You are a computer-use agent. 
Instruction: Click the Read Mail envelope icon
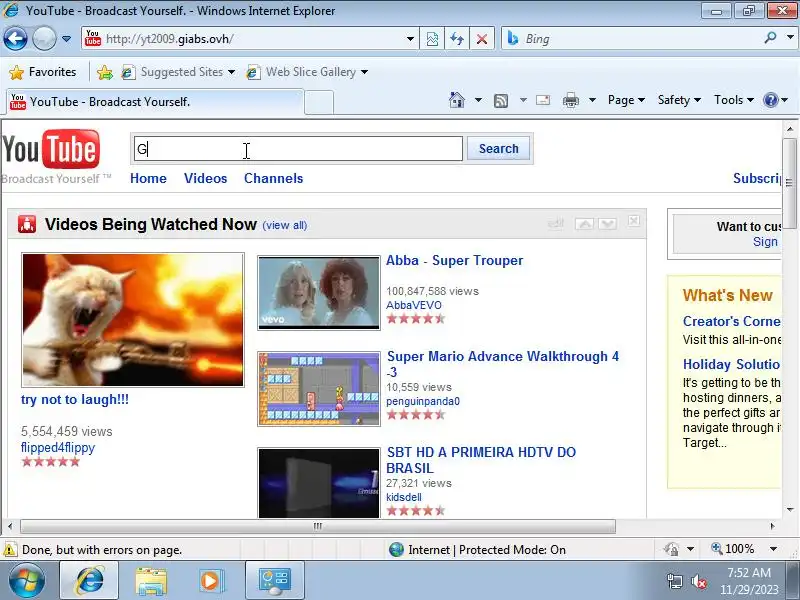(x=543, y=100)
